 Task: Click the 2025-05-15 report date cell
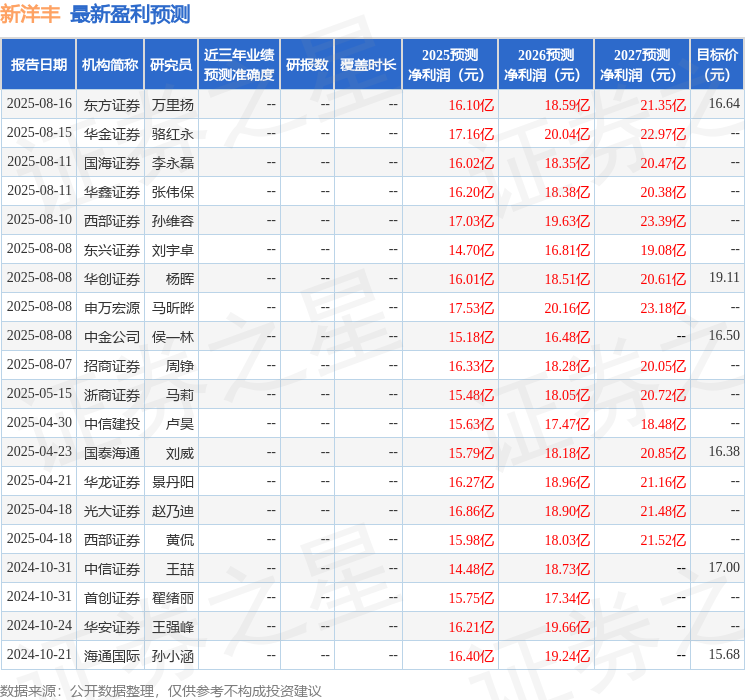(39, 394)
